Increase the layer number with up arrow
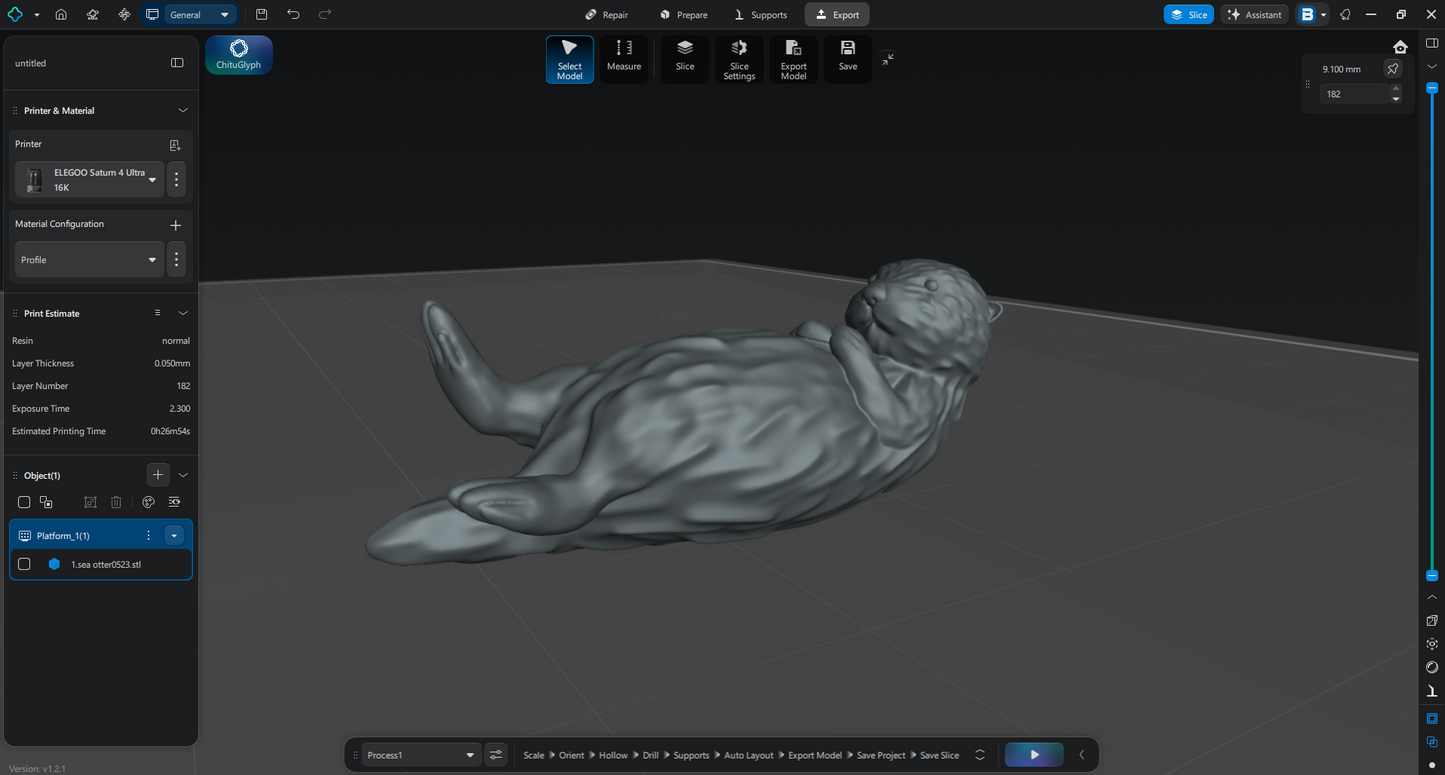This screenshot has width=1445, height=775. [x=1396, y=89]
